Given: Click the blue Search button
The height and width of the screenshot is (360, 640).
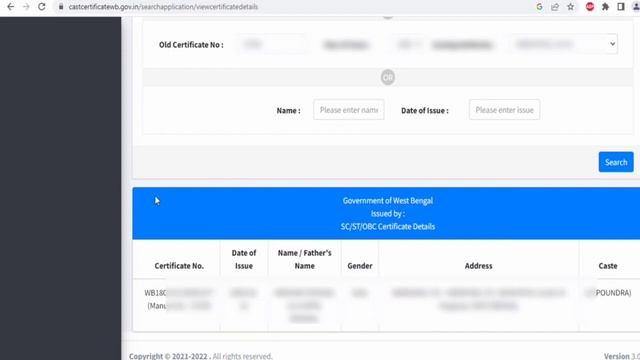Looking at the screenshot, I should coord(616,162).
